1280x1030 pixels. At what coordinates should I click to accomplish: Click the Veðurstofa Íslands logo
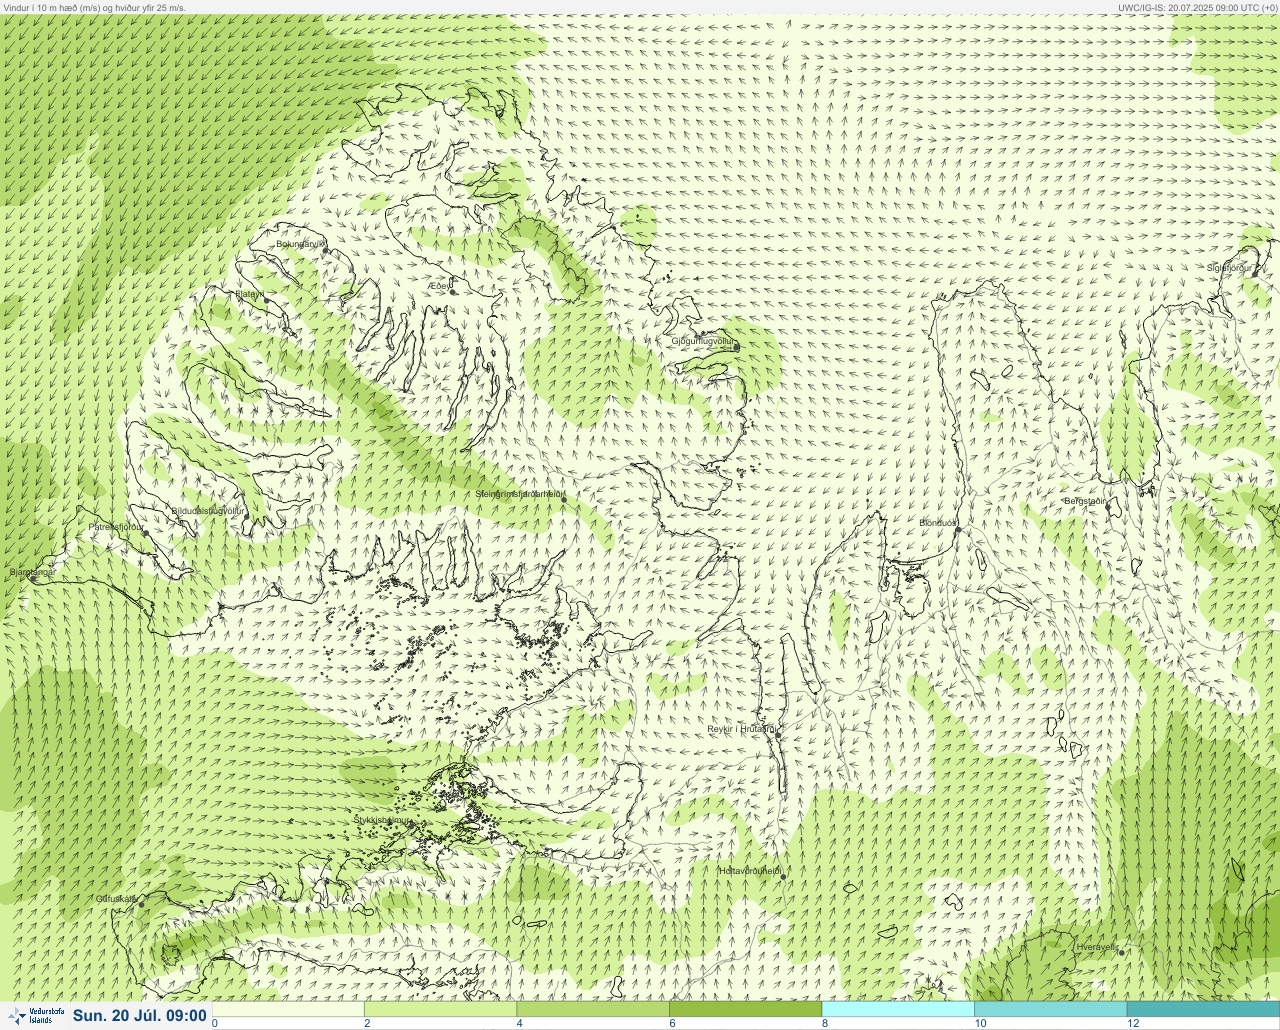pyautogui.click(x=36, y=1016)
